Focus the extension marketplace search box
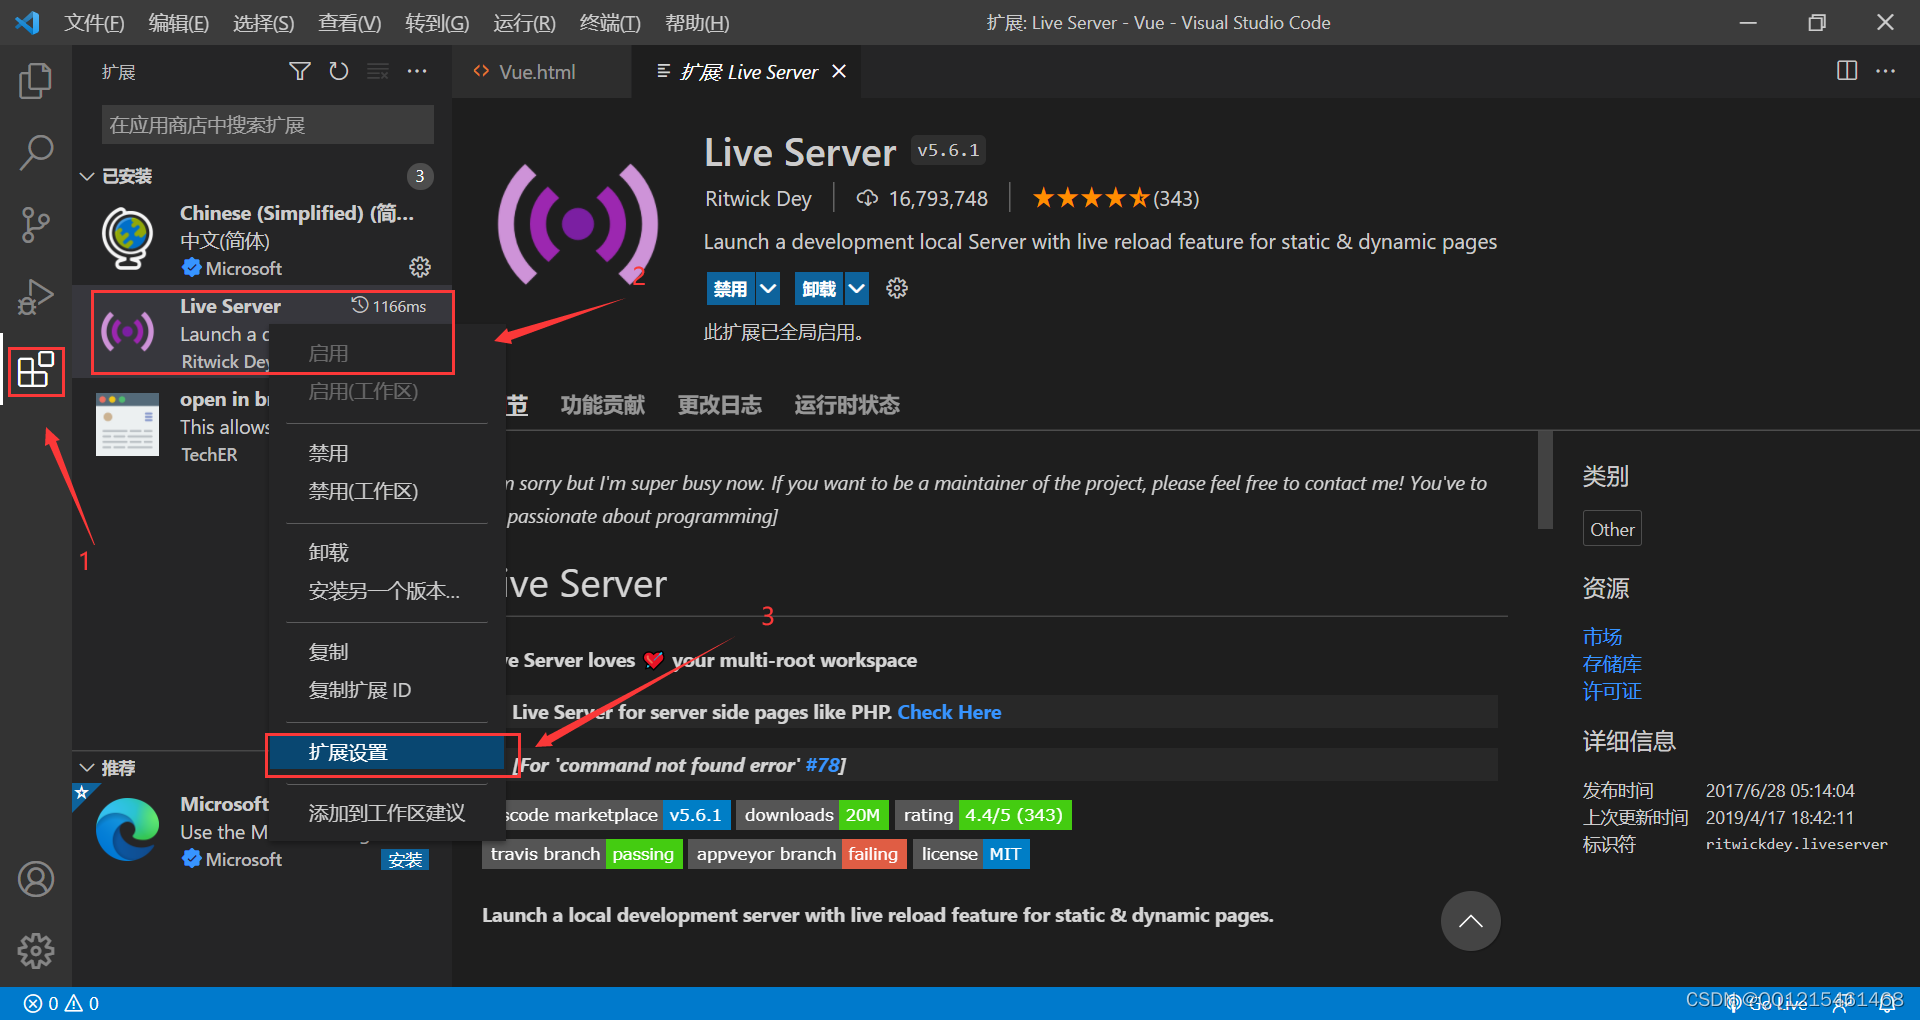This screenshot has height=1020, width=1920. 267,125
